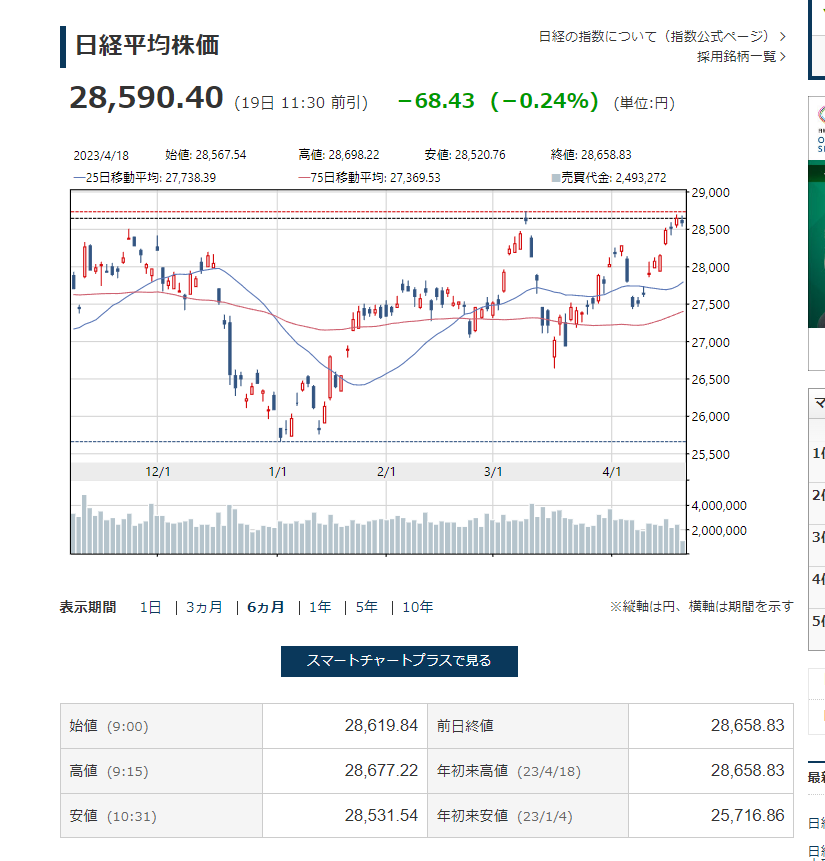The image size is (825, 861).
Task: Click the 25,500 price axis label
Action: coord(711,455)
